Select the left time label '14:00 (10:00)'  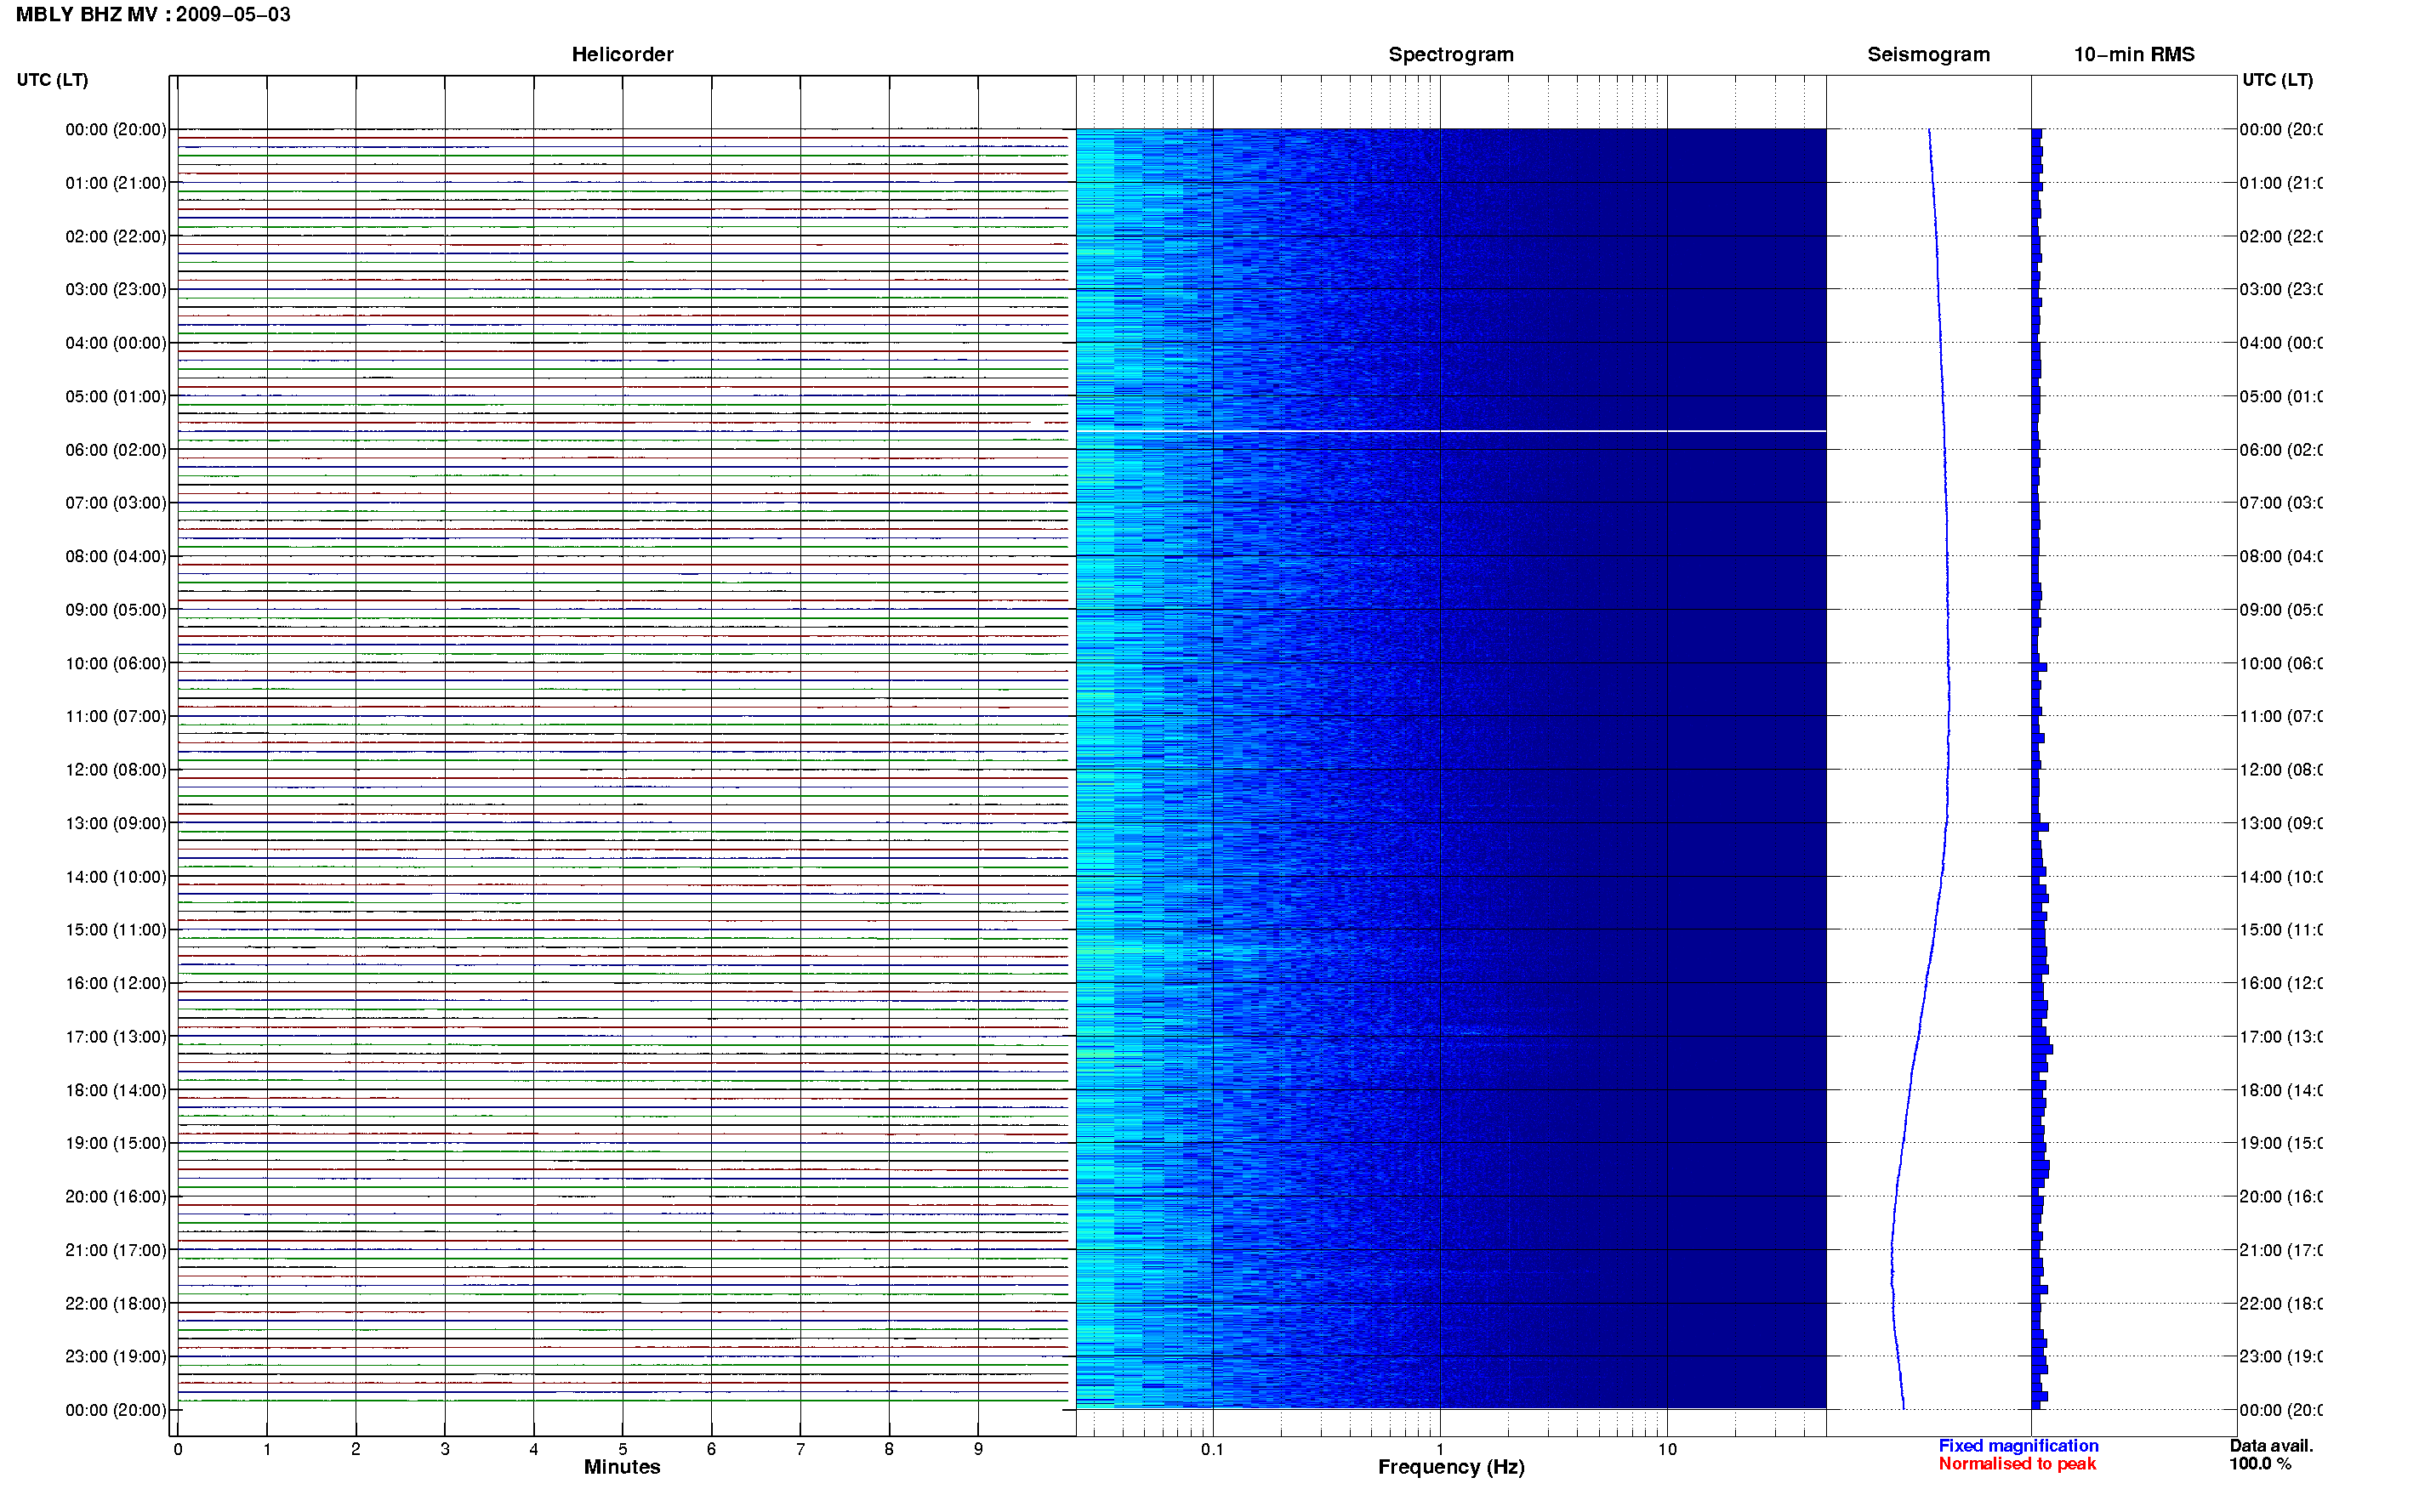(x=116, y=877)
